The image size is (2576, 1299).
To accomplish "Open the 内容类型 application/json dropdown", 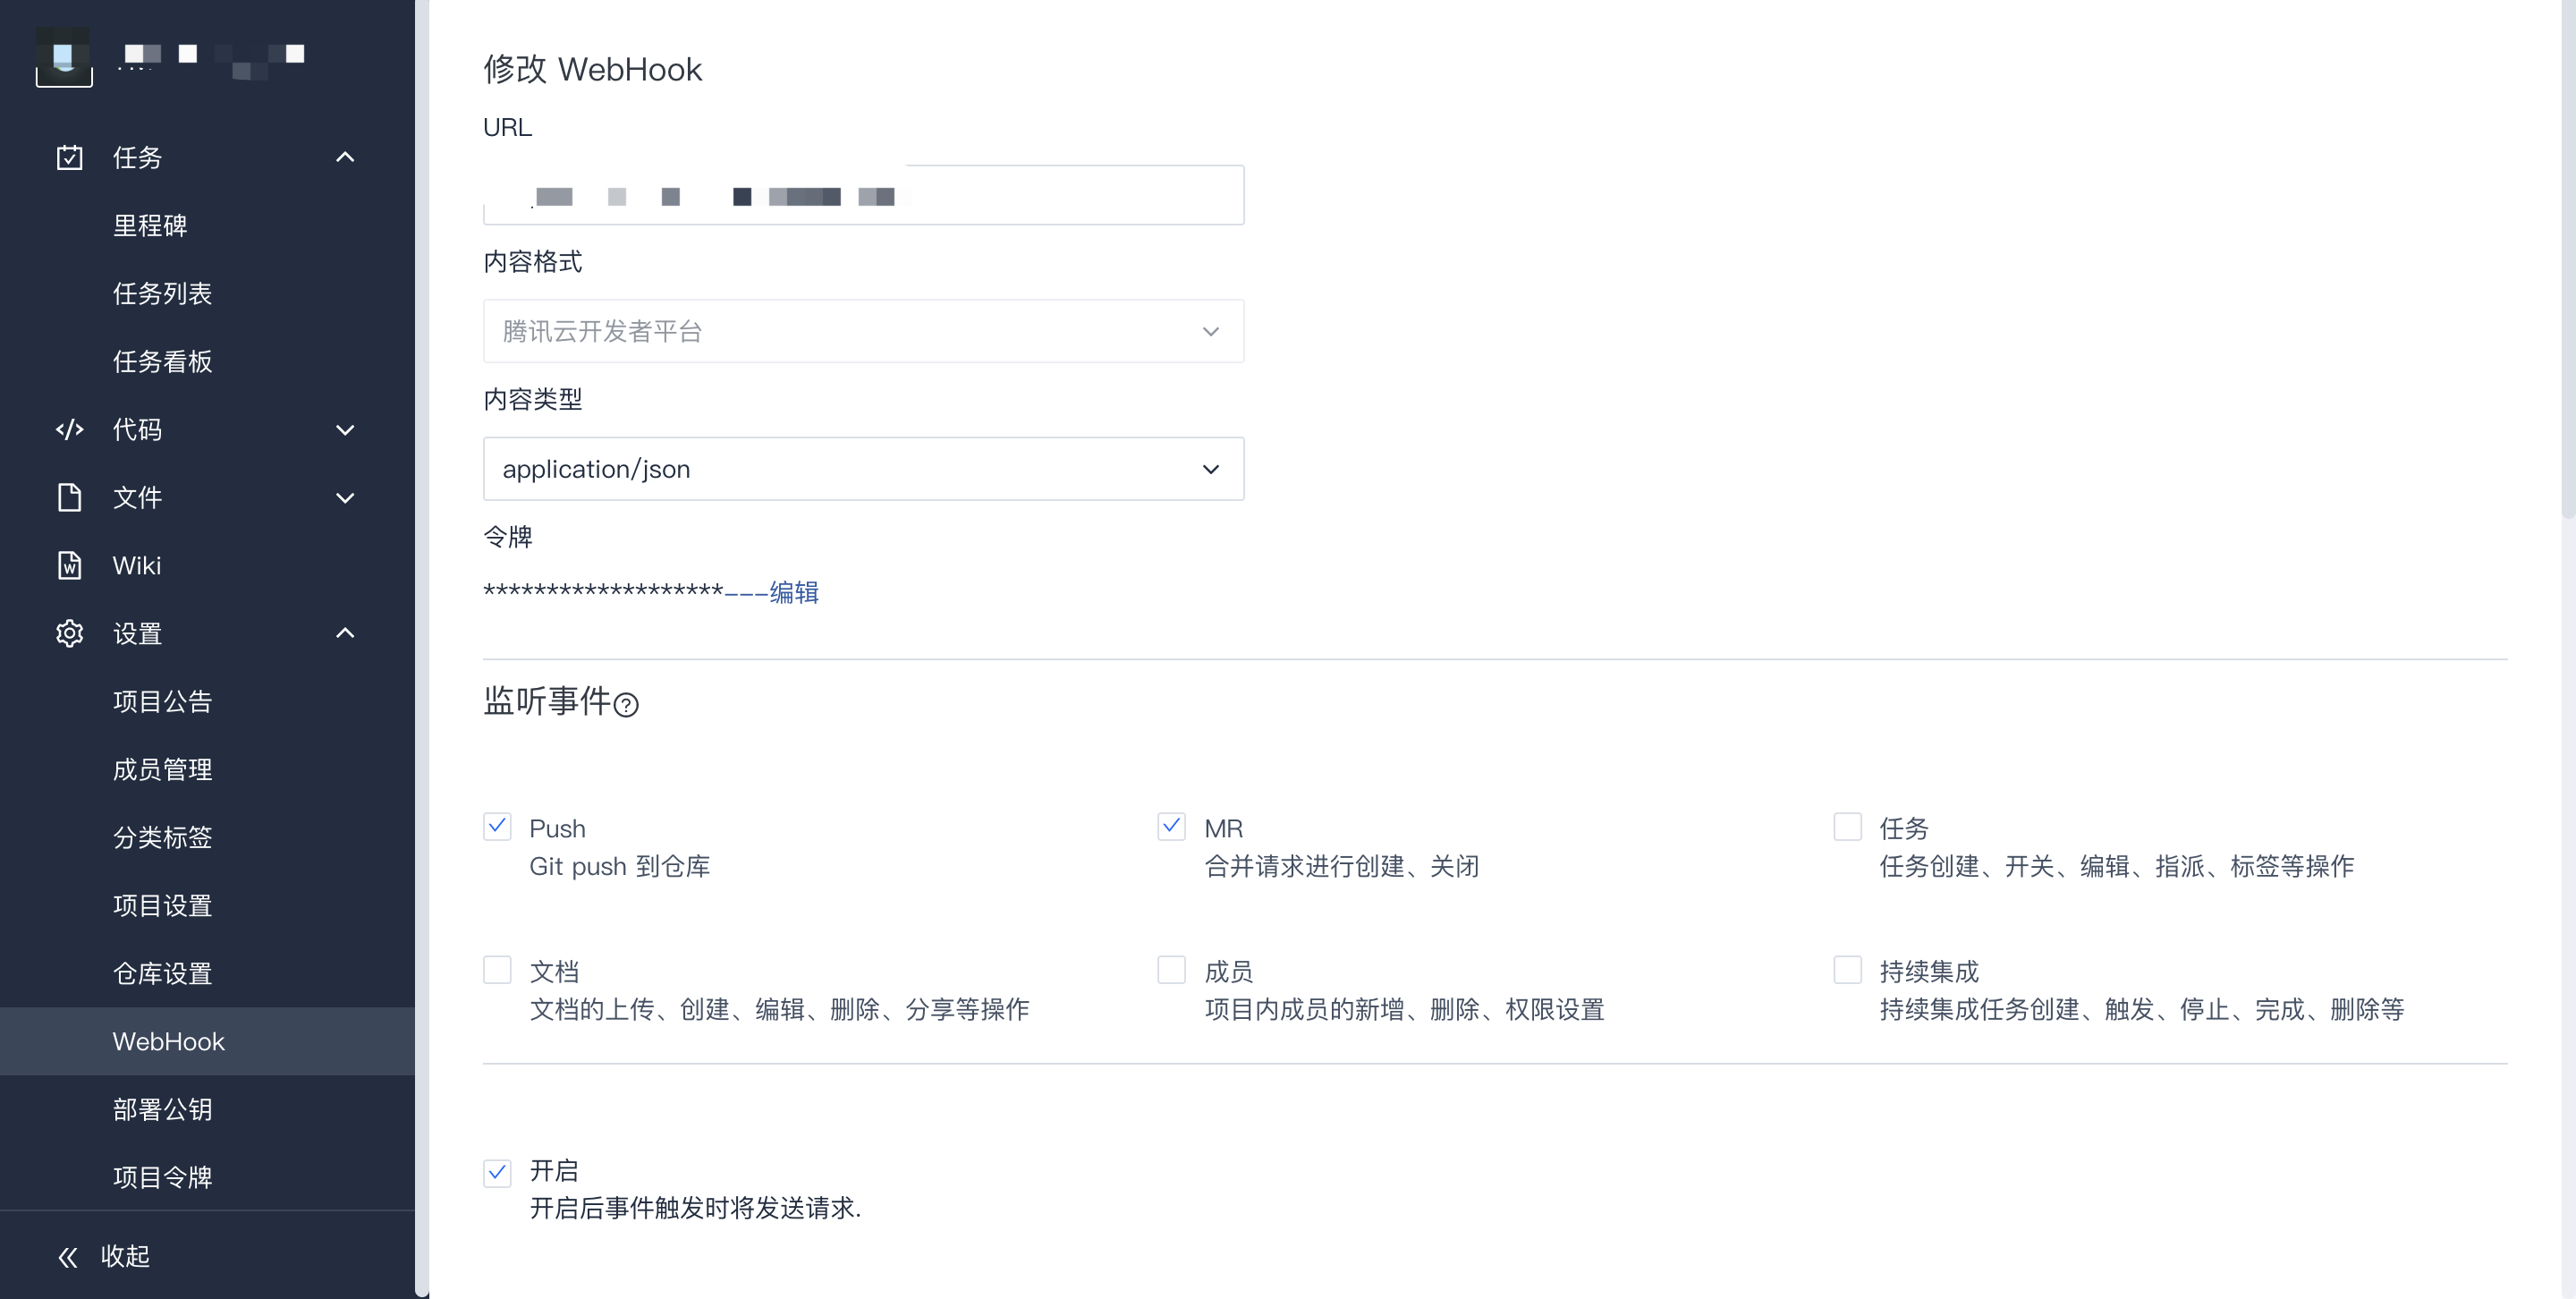I will click(863, 469).
